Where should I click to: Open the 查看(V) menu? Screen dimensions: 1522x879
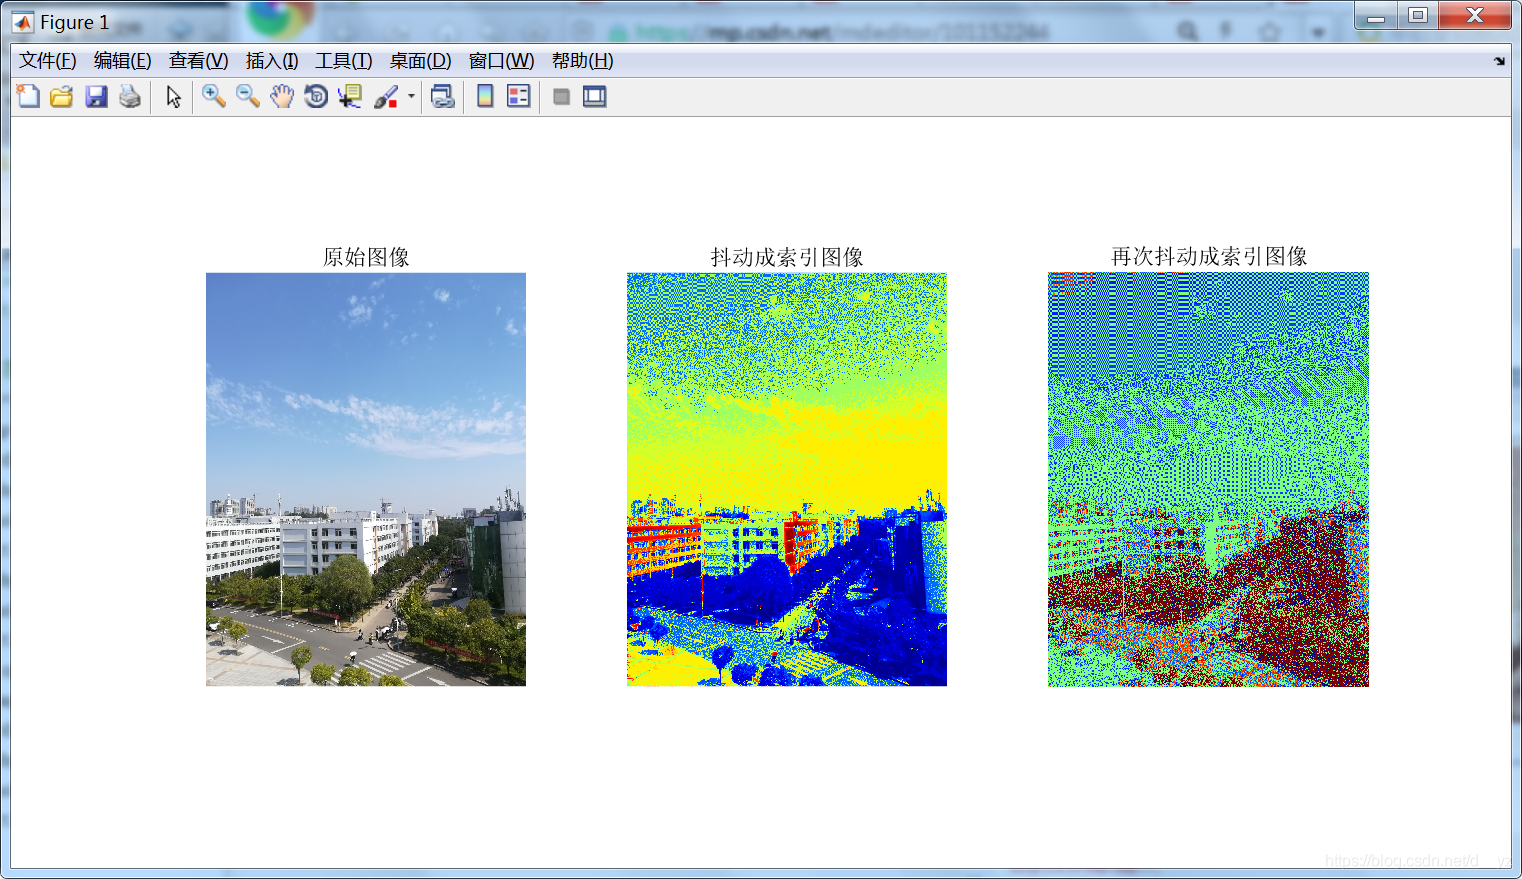point(199,61)
